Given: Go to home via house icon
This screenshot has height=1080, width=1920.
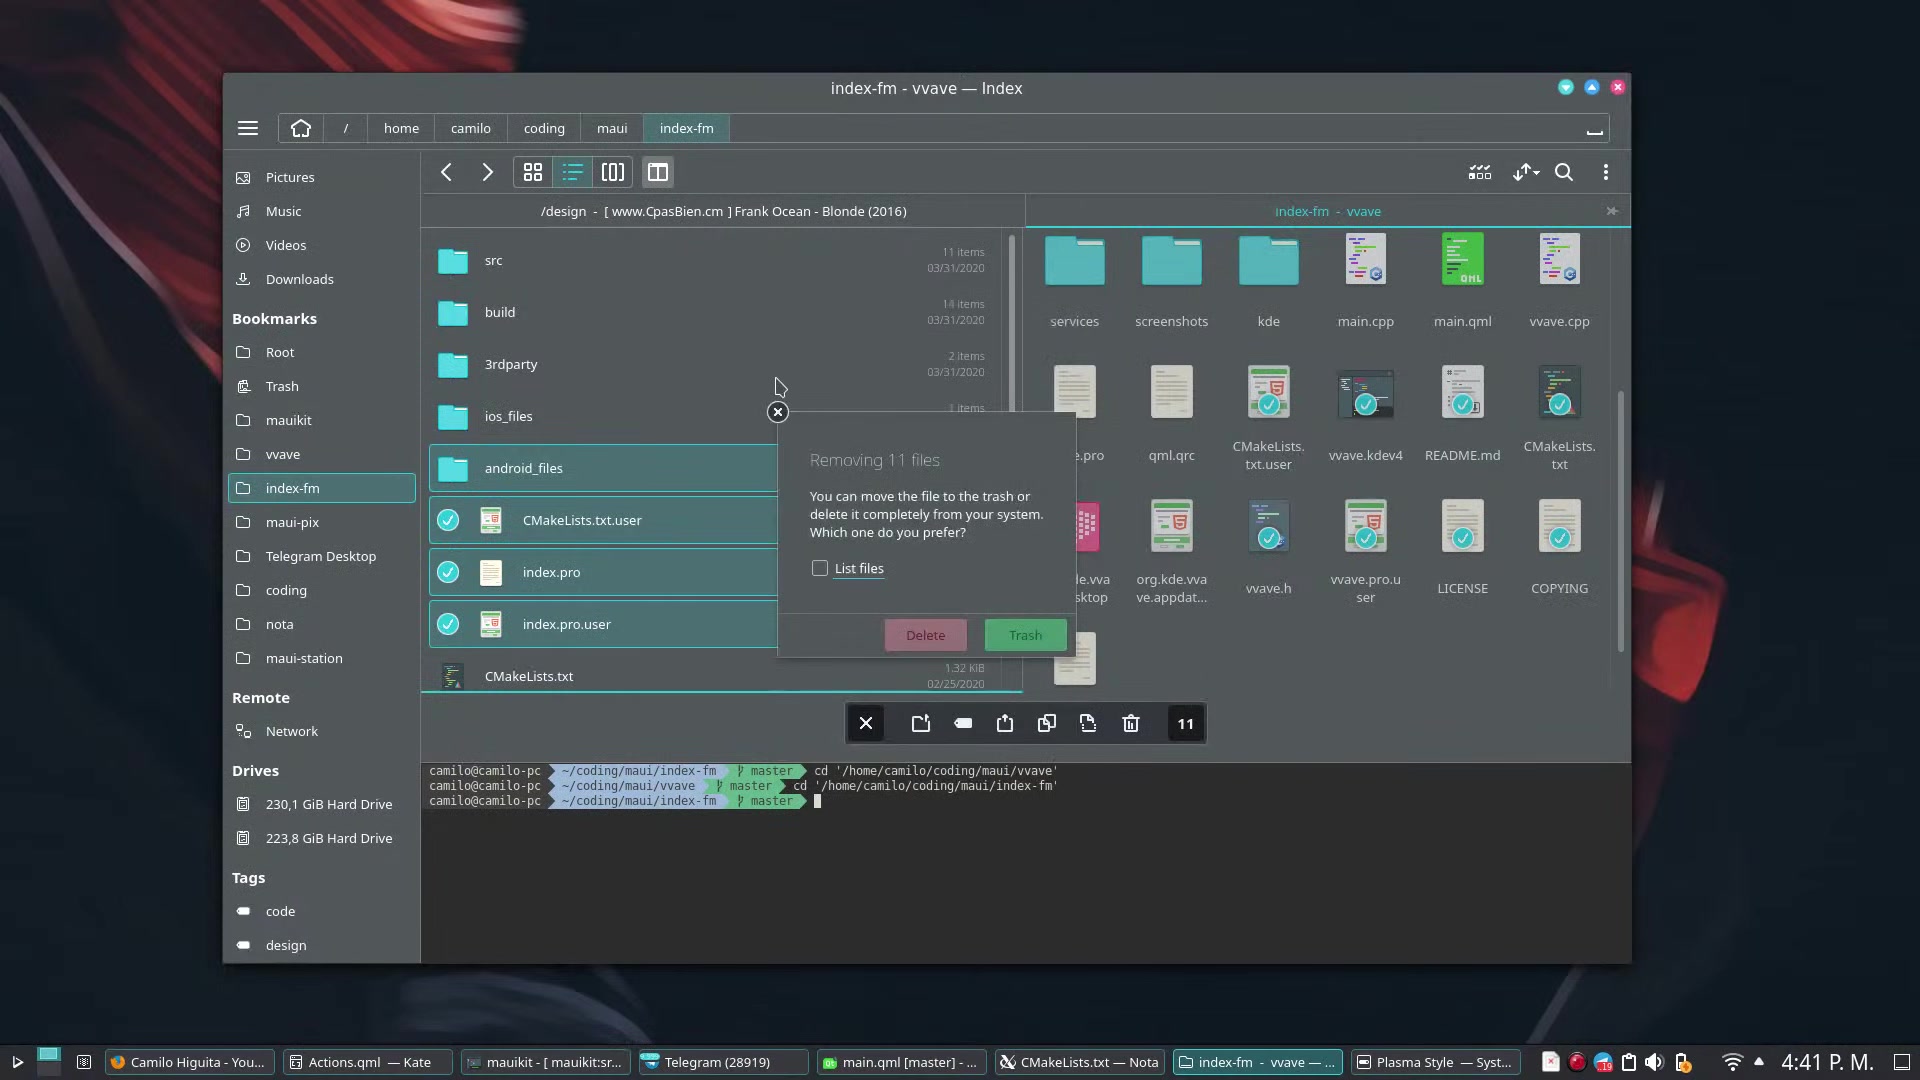Looking at the screenshot, I should coord(301,128).
